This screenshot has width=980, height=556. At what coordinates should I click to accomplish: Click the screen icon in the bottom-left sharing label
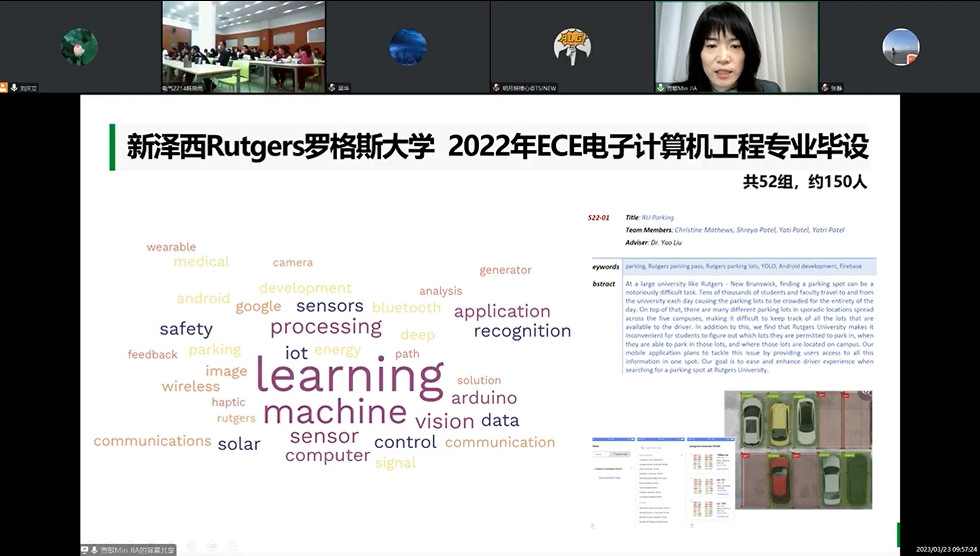85,549
